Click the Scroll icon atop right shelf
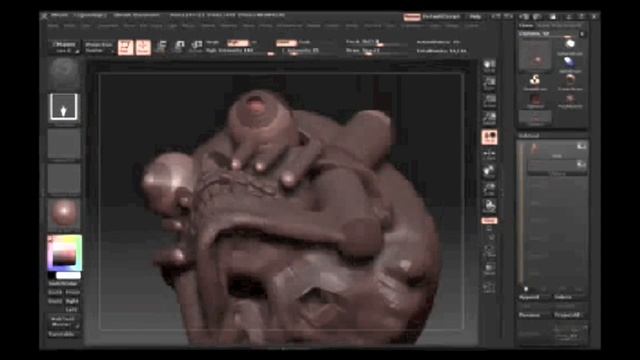The height and width of the screenshot is (360, 640). click(489, 65)
